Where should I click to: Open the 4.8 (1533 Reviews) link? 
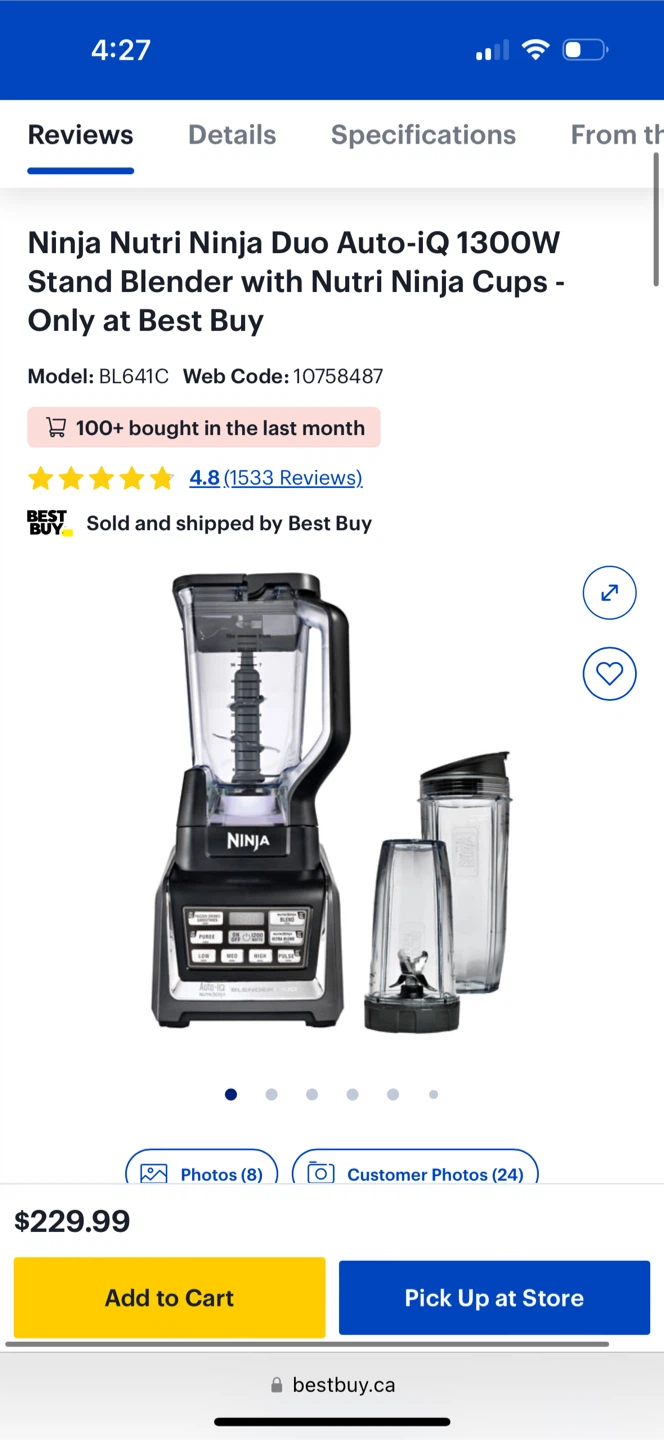tap(276, 478)
